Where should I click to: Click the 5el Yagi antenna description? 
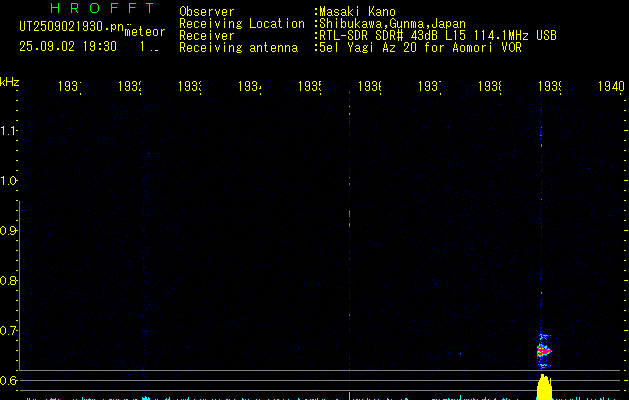pos(420,47)
